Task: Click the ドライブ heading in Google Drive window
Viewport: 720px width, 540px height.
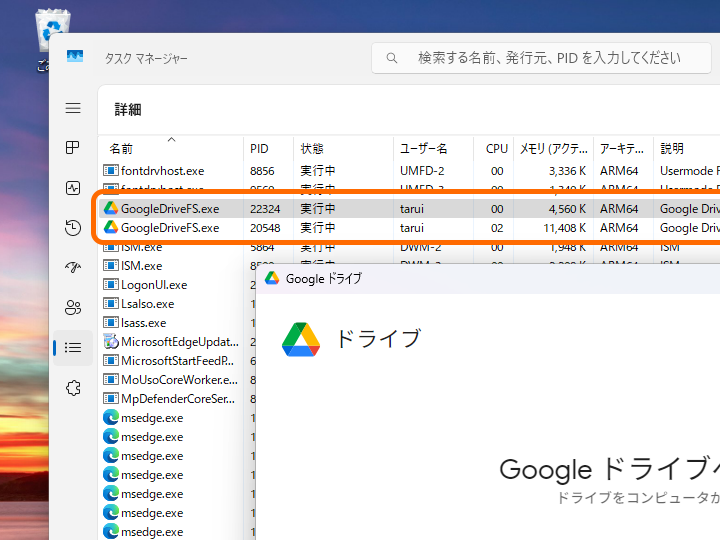Action: (x=379, y=339)
